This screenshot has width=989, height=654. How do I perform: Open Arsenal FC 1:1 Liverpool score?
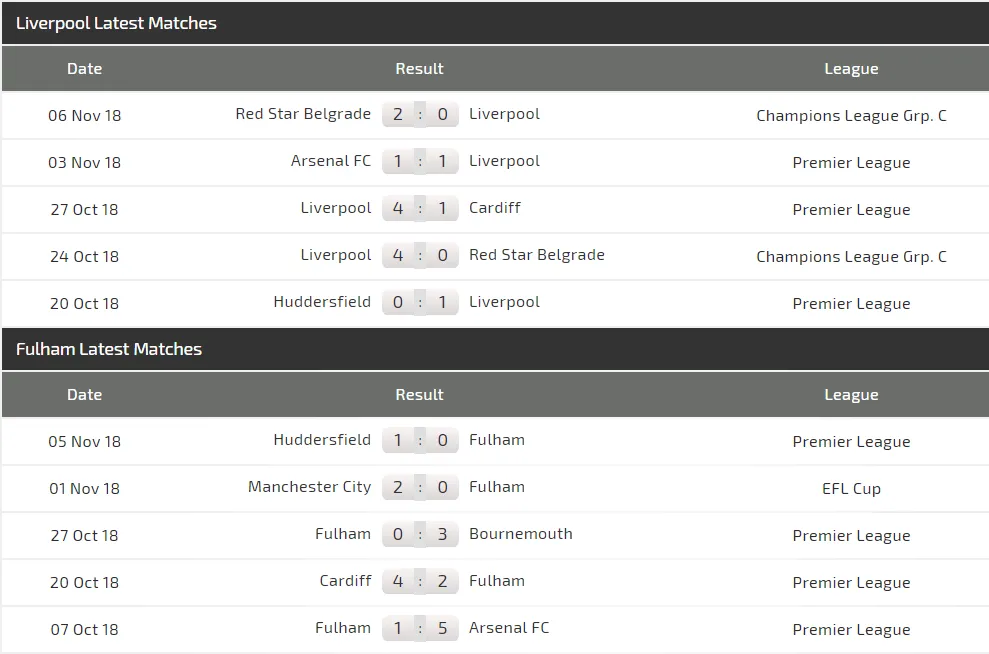420,162
